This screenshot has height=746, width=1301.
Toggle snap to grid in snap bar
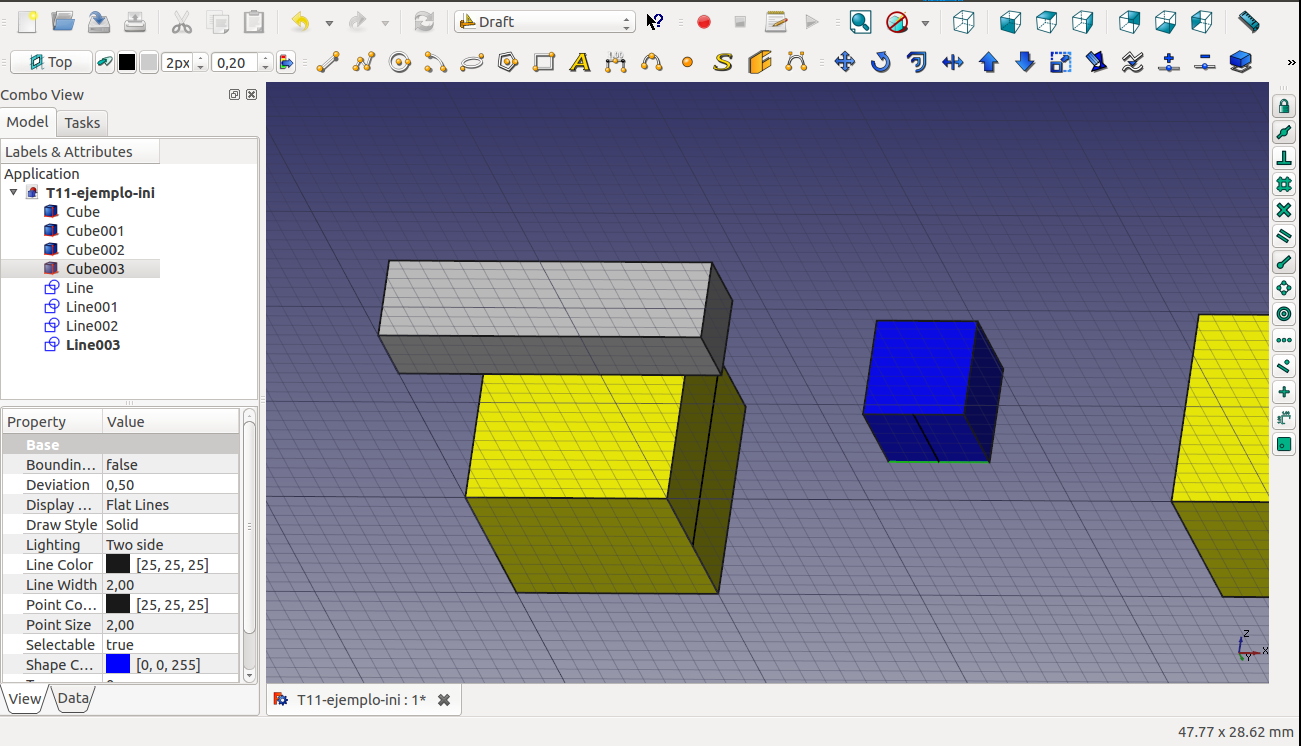click(1284, 185)
